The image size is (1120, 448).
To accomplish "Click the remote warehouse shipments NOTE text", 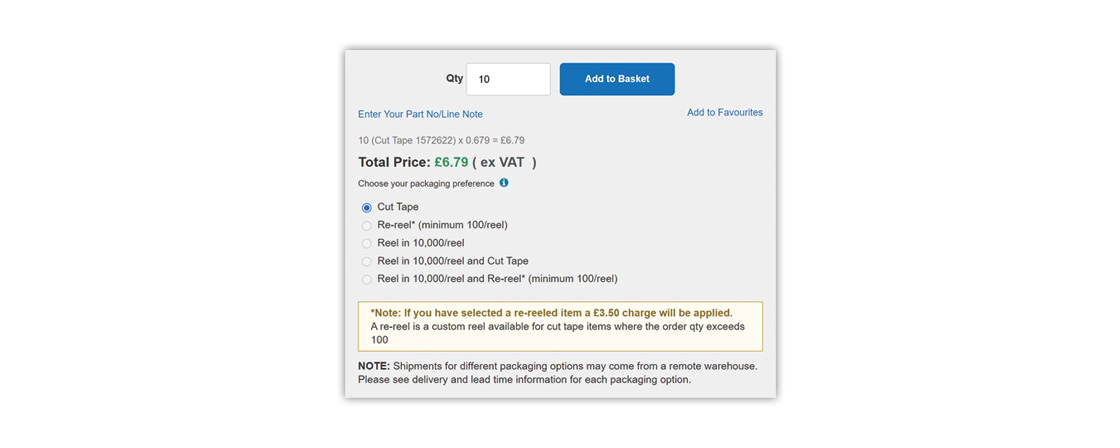I will pos(557,366).
